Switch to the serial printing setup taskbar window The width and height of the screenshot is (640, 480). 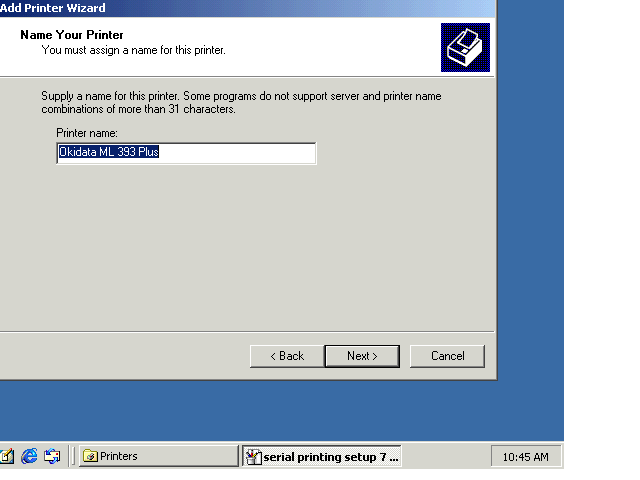tap(322, 457)
